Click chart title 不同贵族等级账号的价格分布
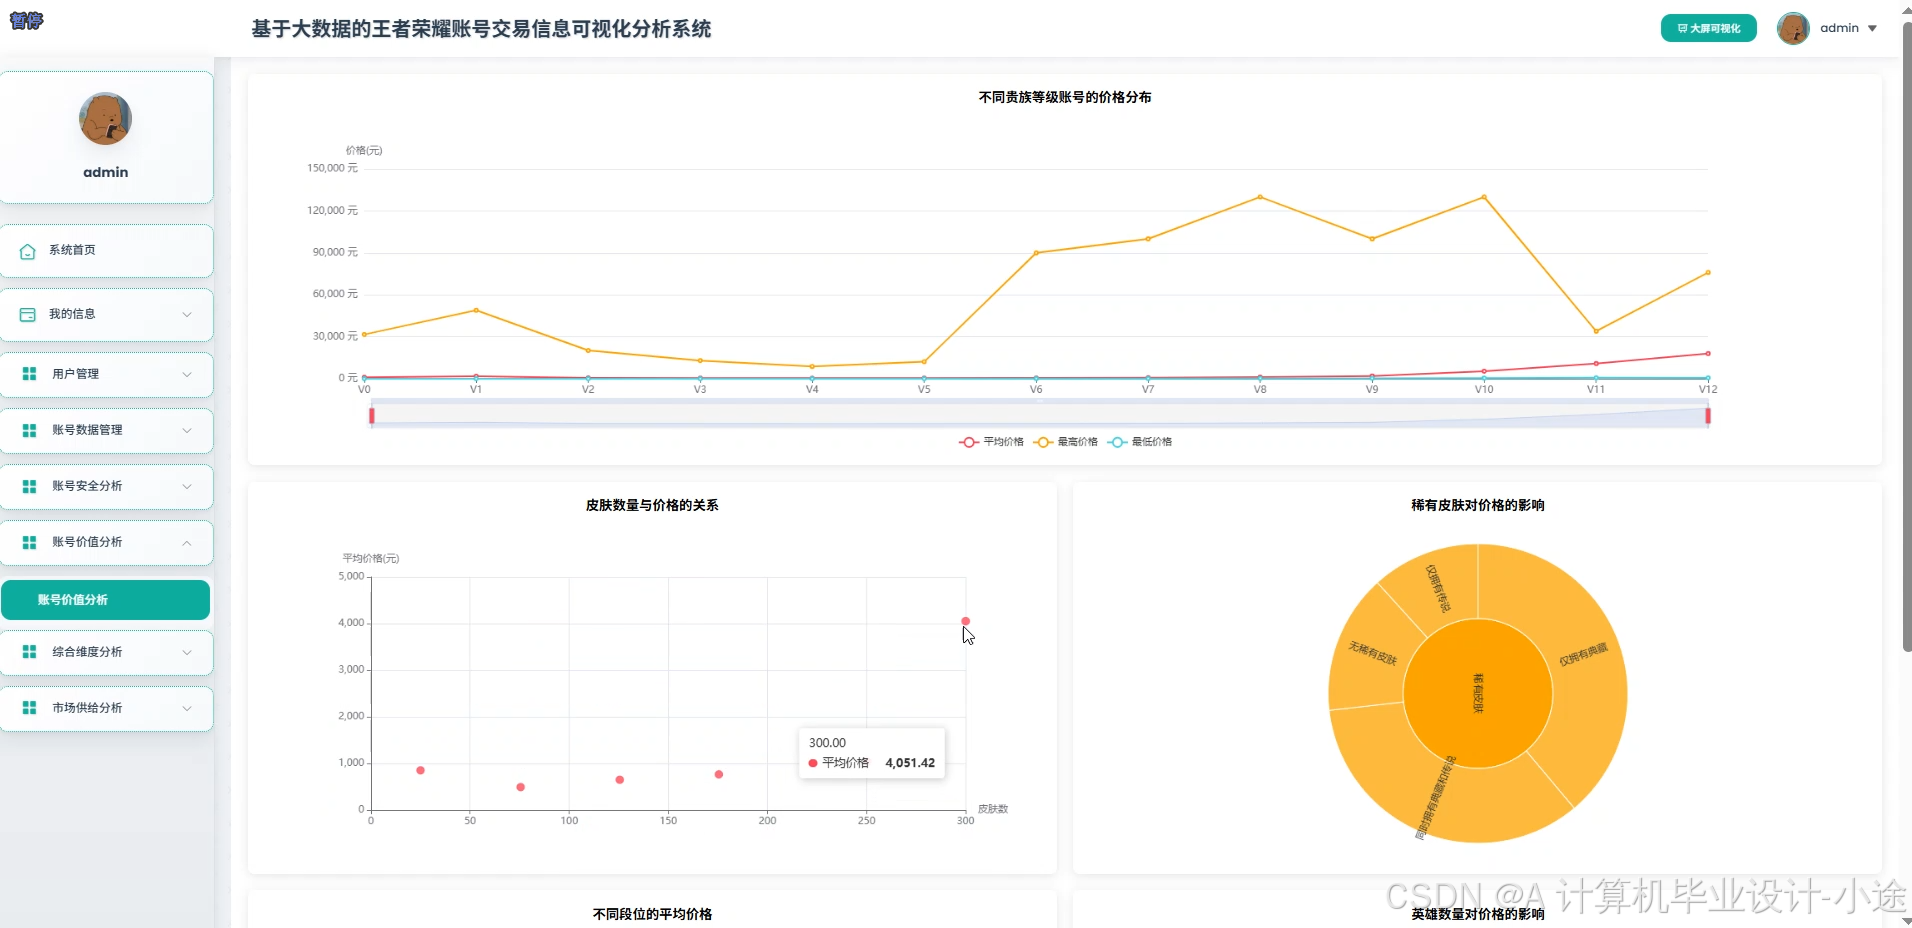The width and height of the screenshot is (1912, 928). click(1065, 97)
